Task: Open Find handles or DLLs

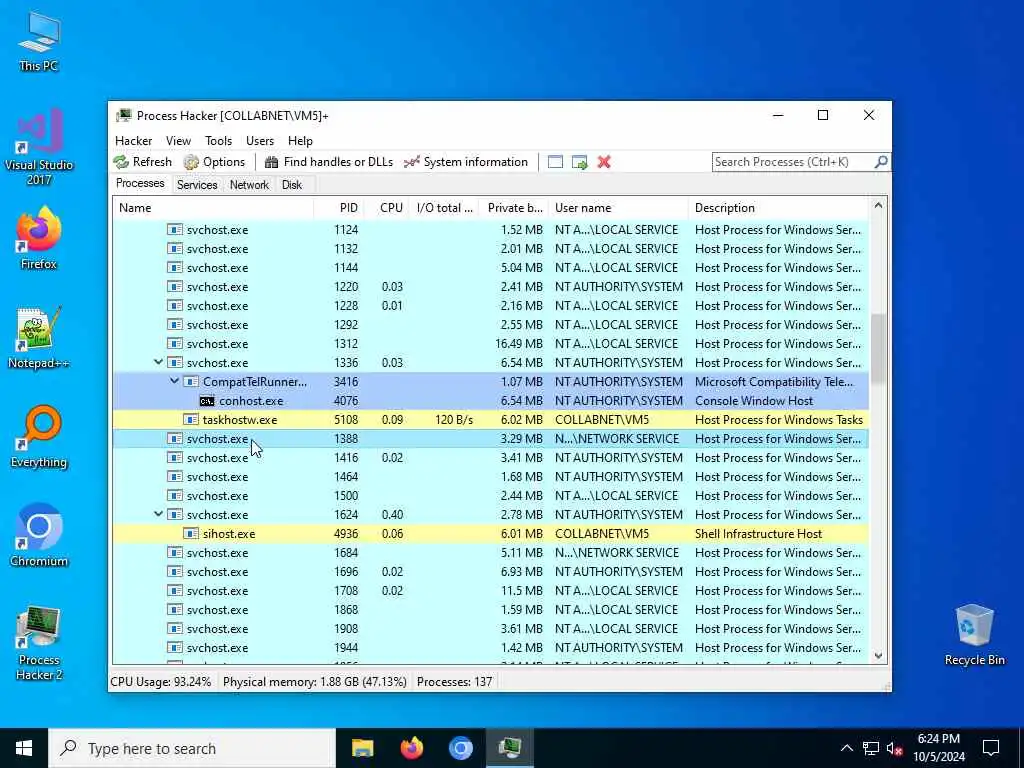Action: tap(328, 162)
